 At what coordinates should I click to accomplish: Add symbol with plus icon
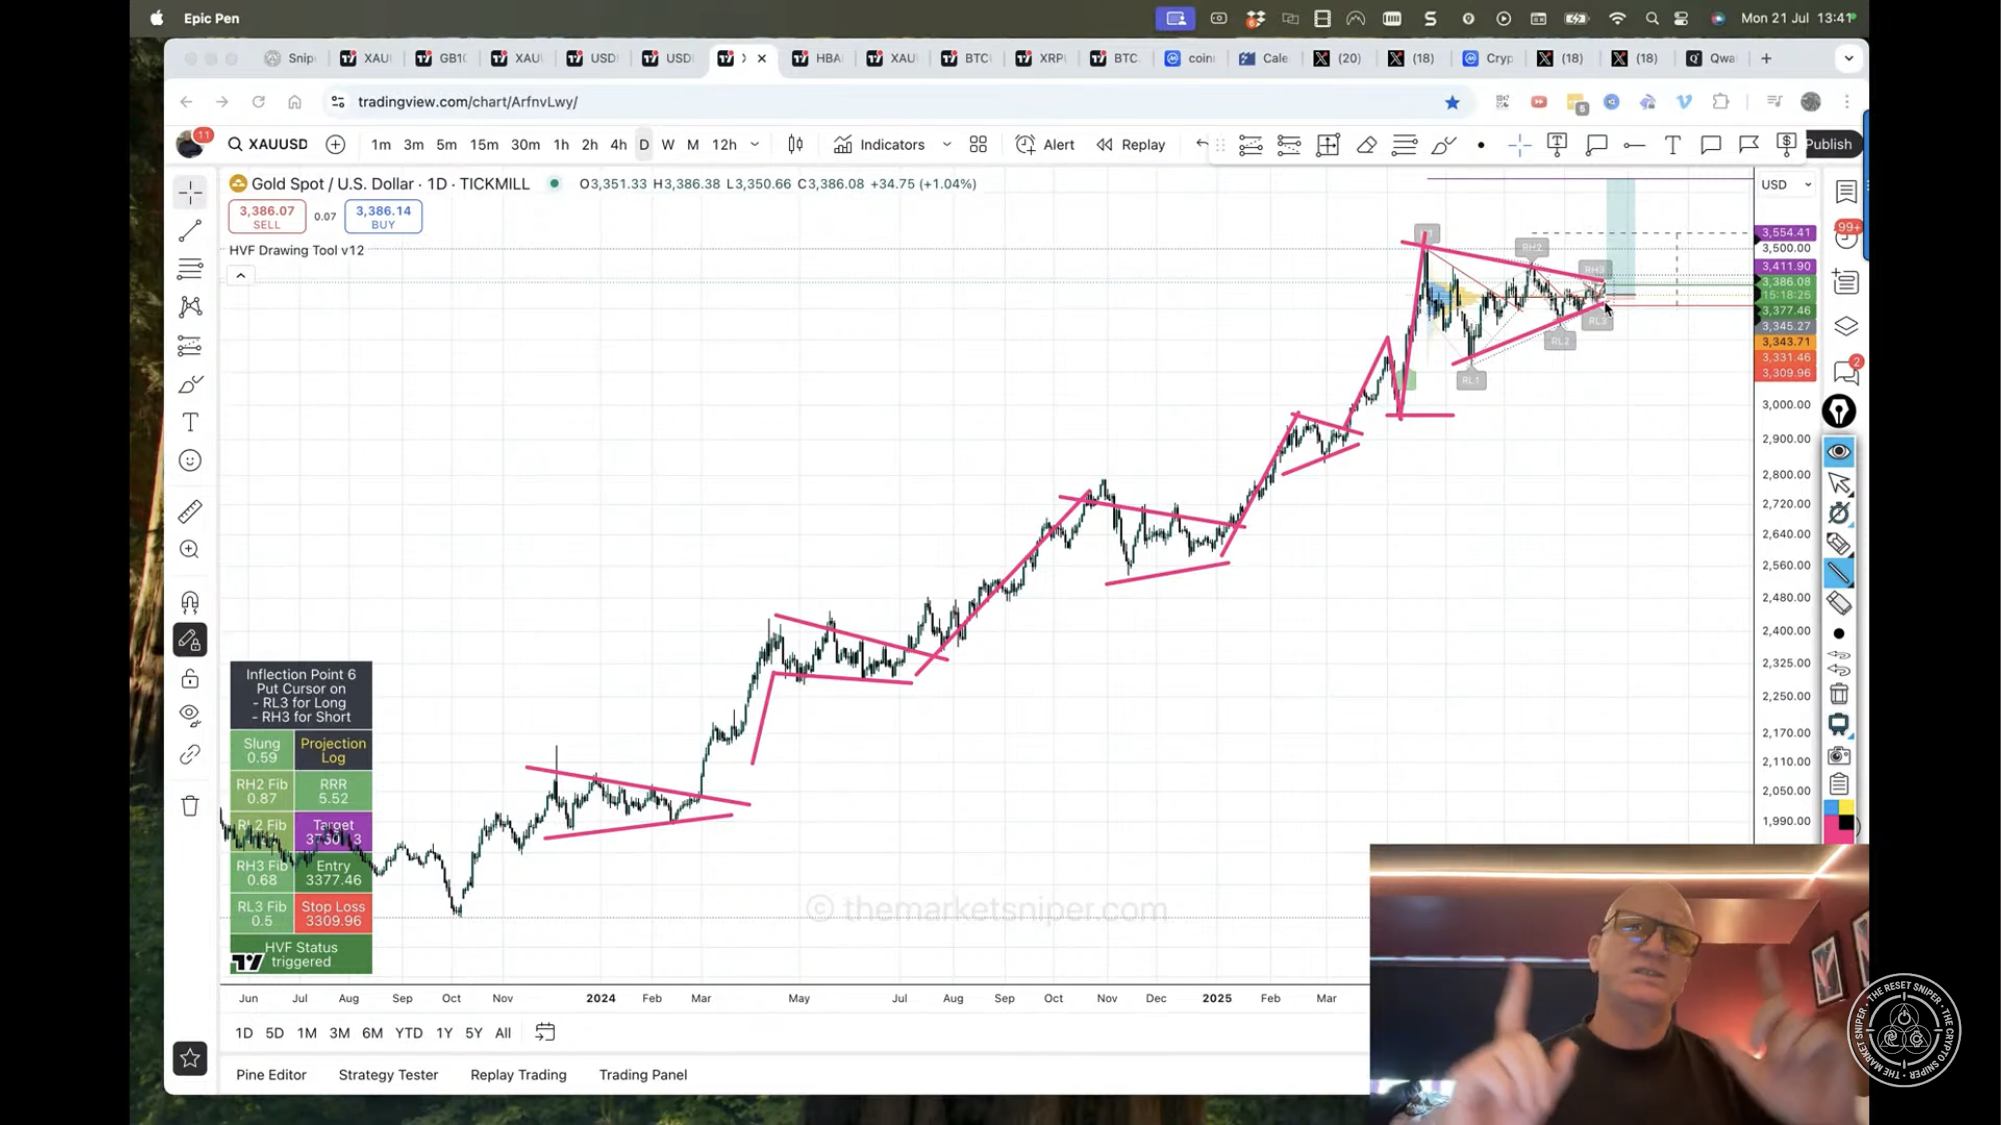[335, 144]
